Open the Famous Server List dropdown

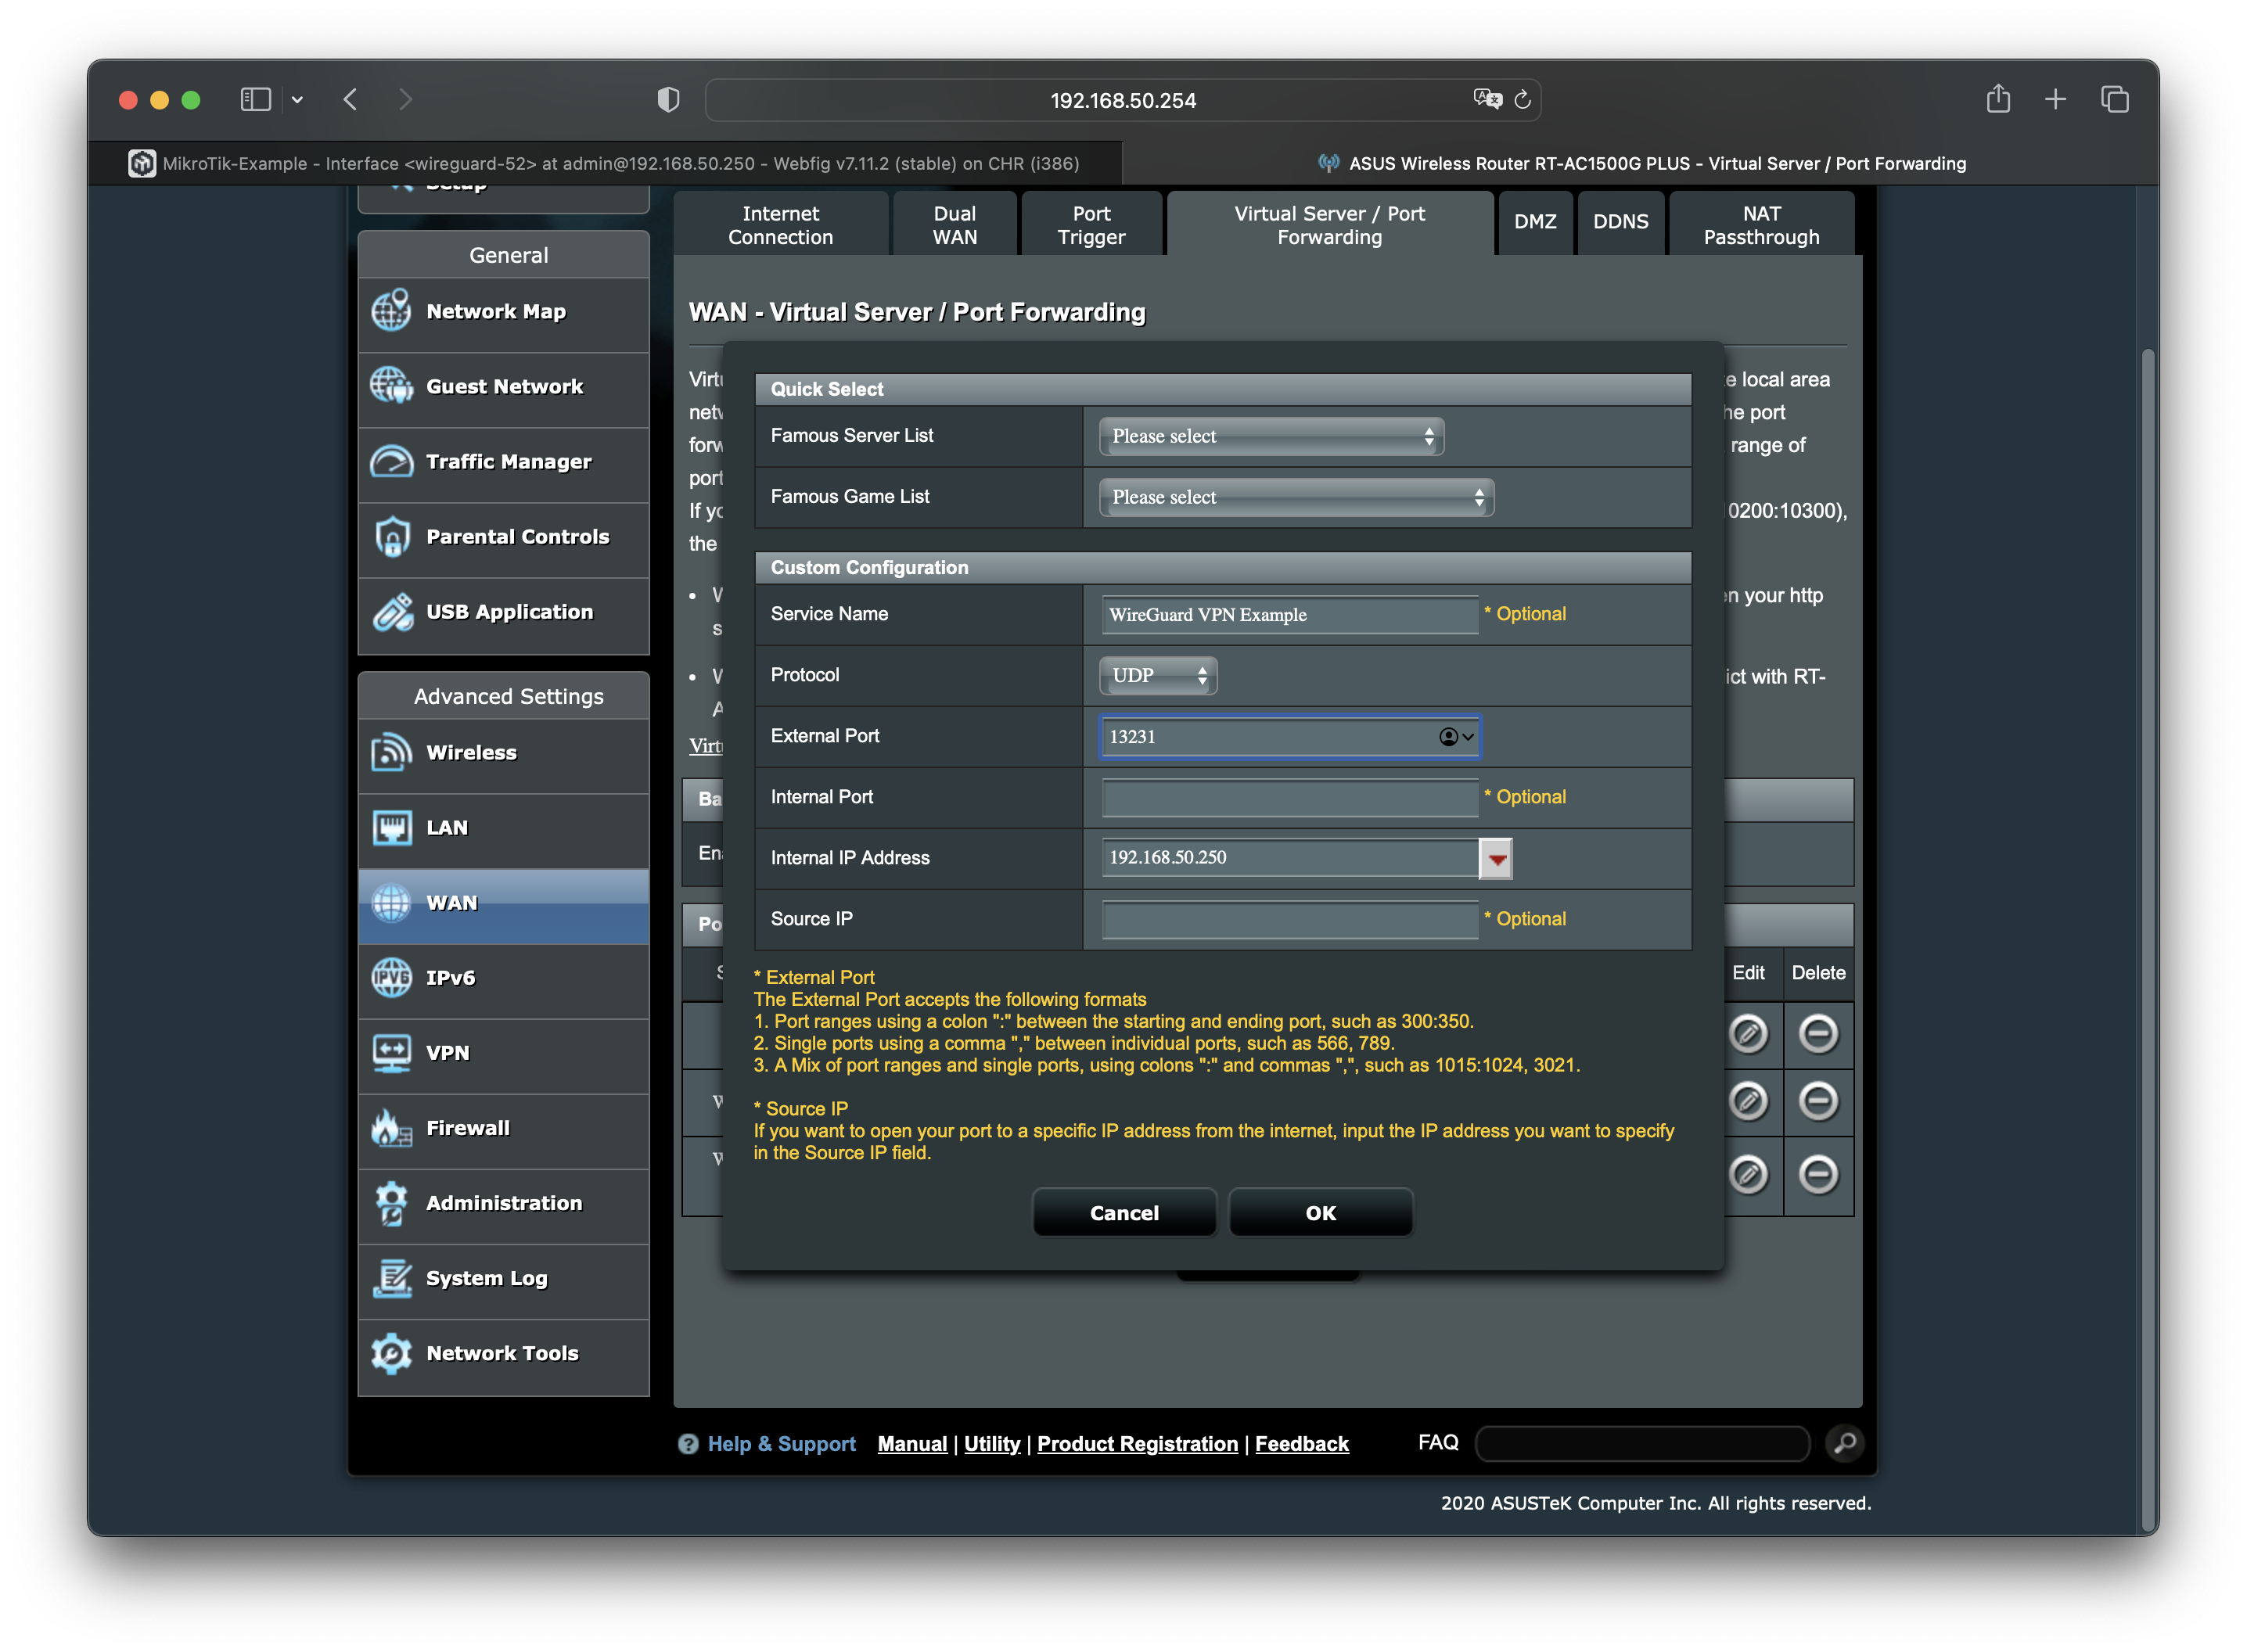(1271, 437)
